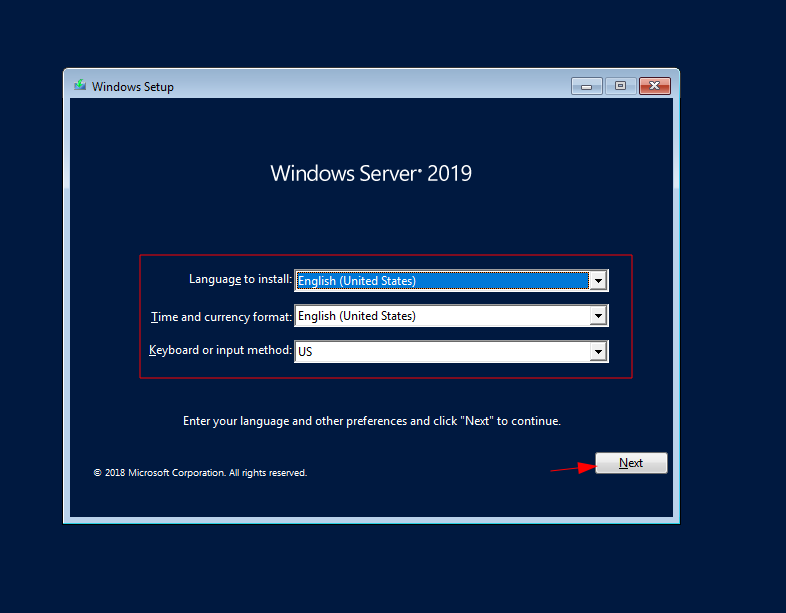
Task: Close the Windows Setup window
Action: point(655,86)
